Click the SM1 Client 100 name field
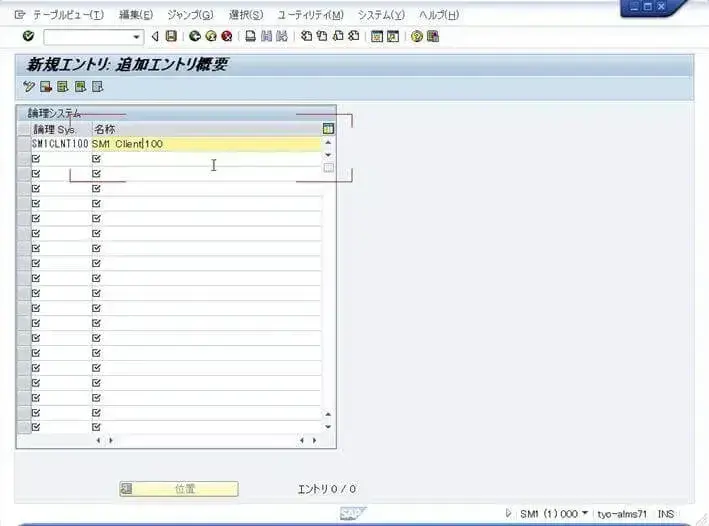 click(x=207, y=144)
